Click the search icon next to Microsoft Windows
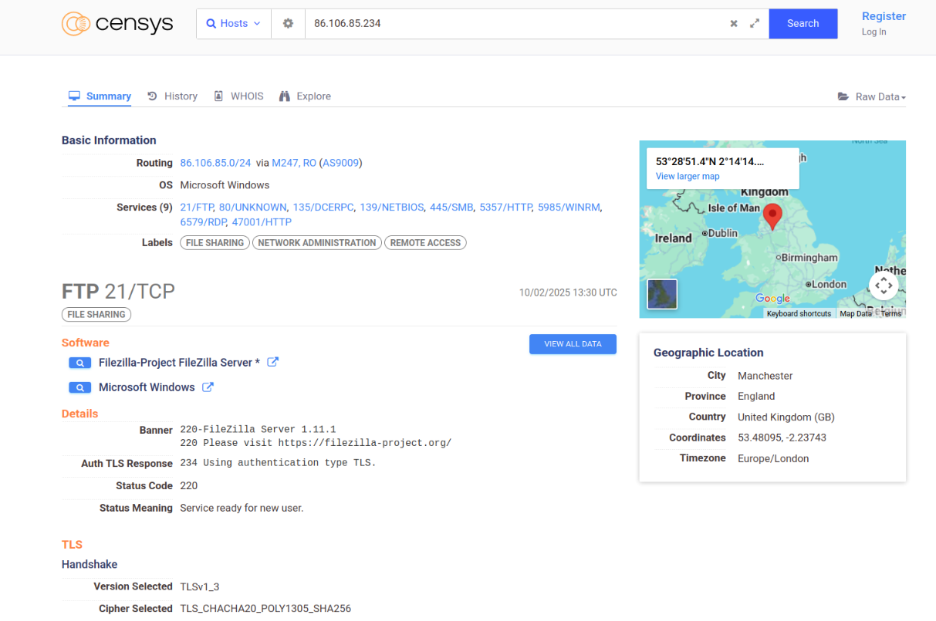Screen dimensions: 936x621 click(80, 388)
